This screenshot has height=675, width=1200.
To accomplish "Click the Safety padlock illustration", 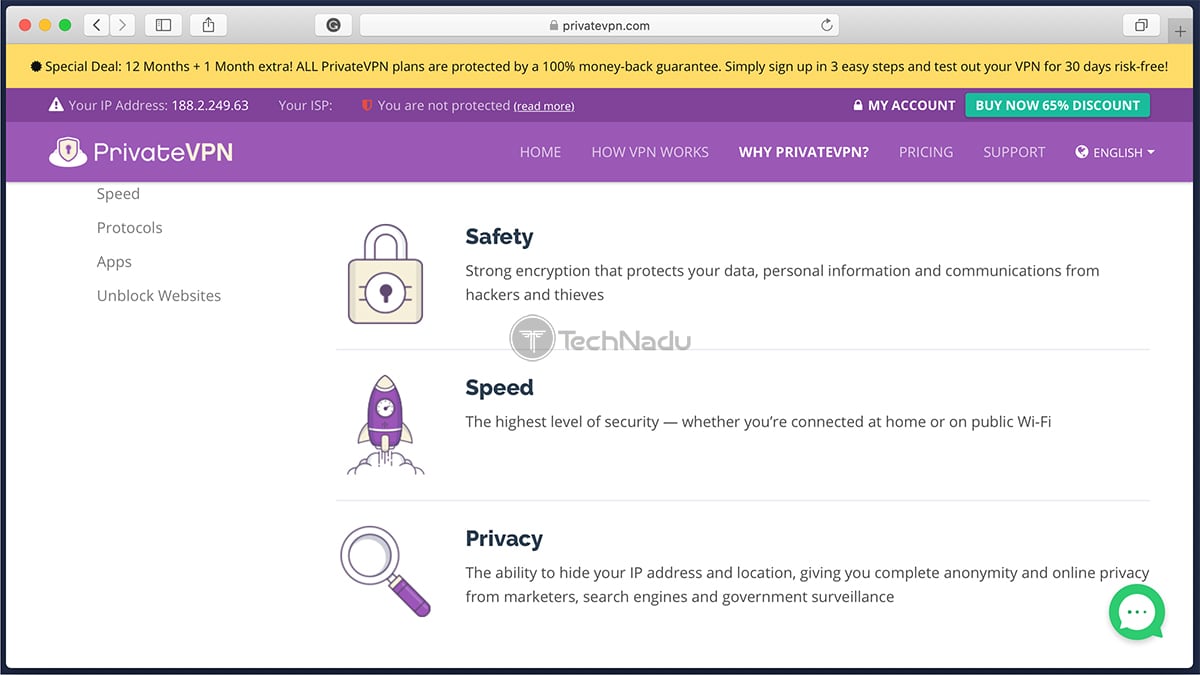I will point(385,273).
